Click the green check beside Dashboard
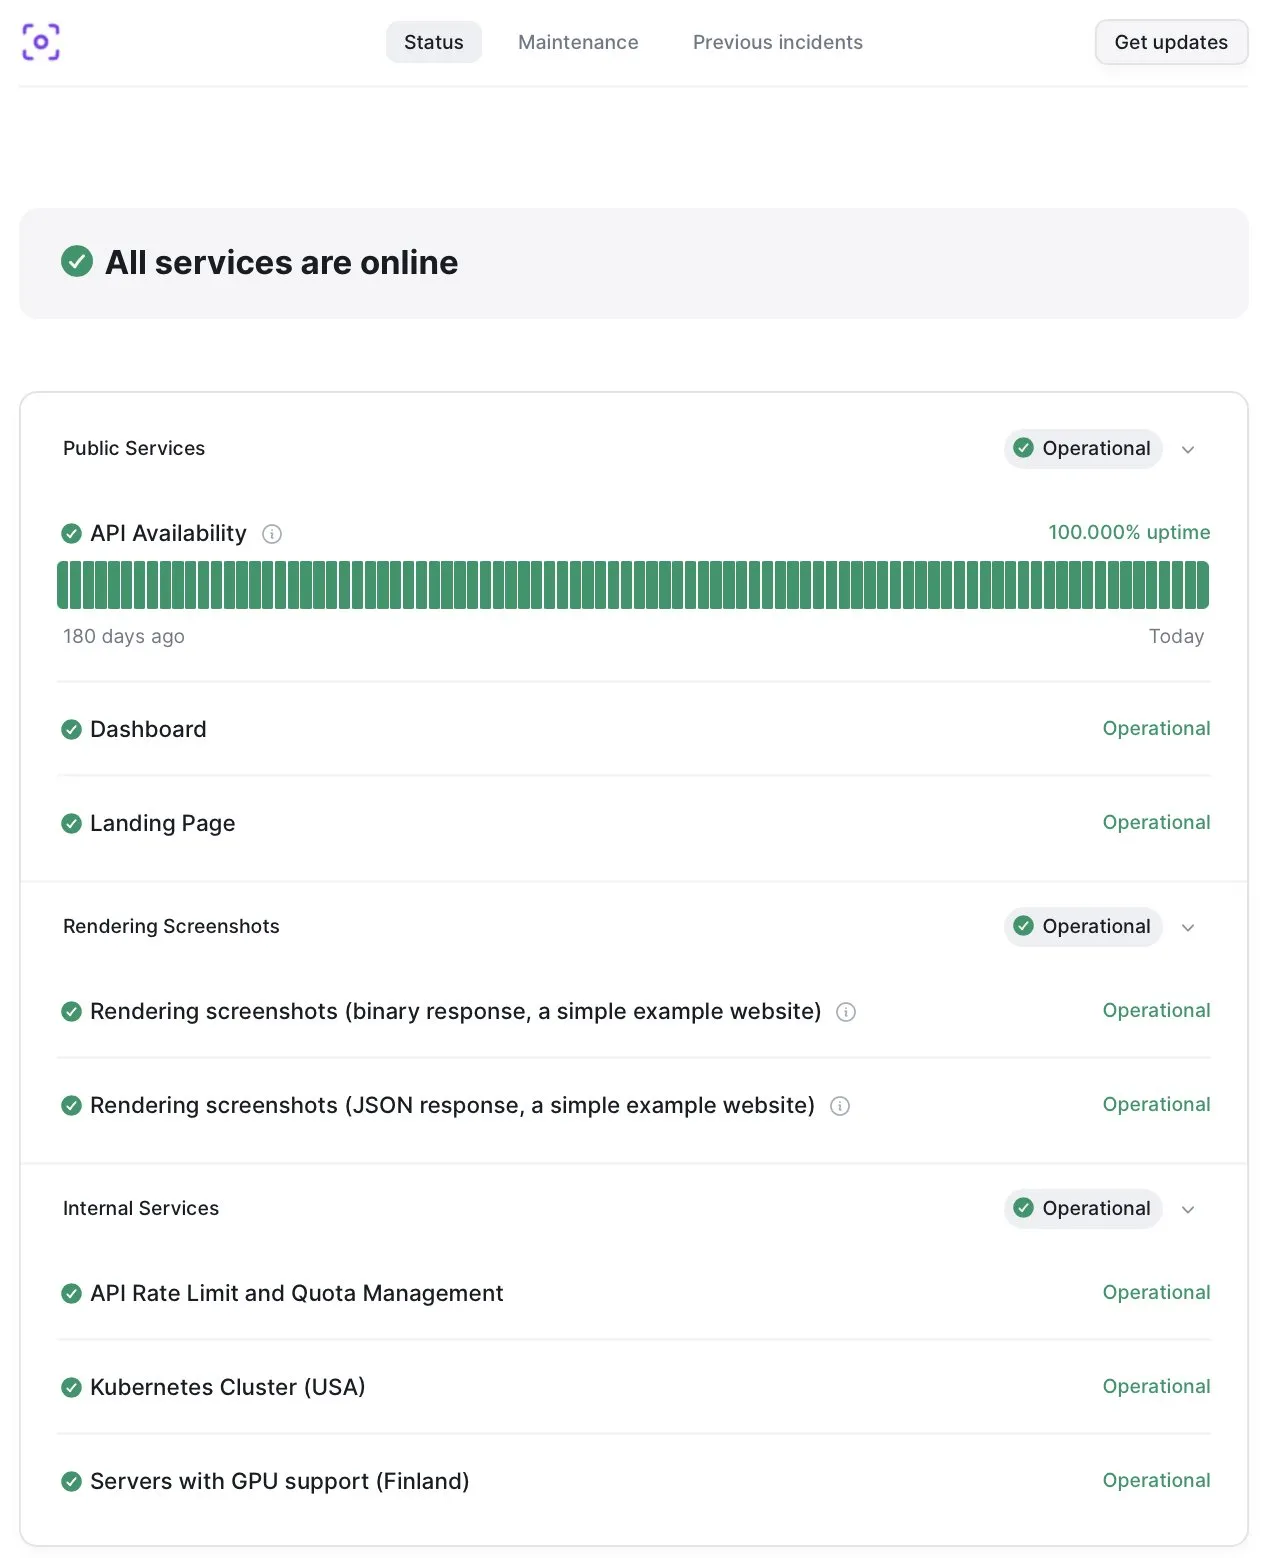Viewport: 1278px width, 1558px height. coord(71,729)
